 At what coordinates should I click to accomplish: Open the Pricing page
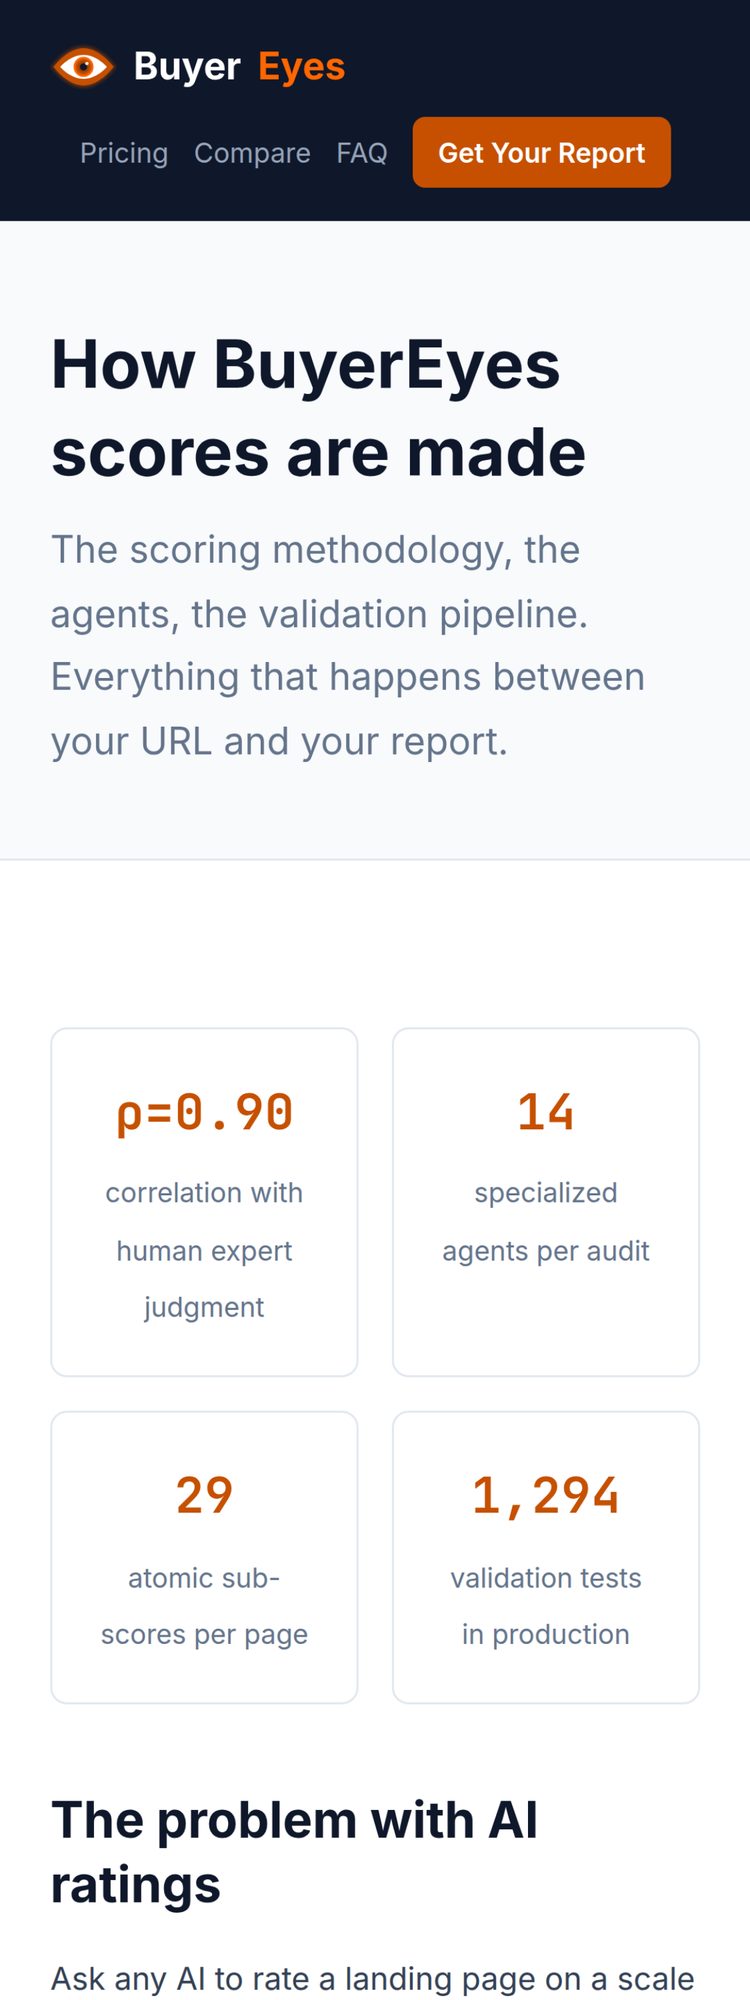[123, 153]
